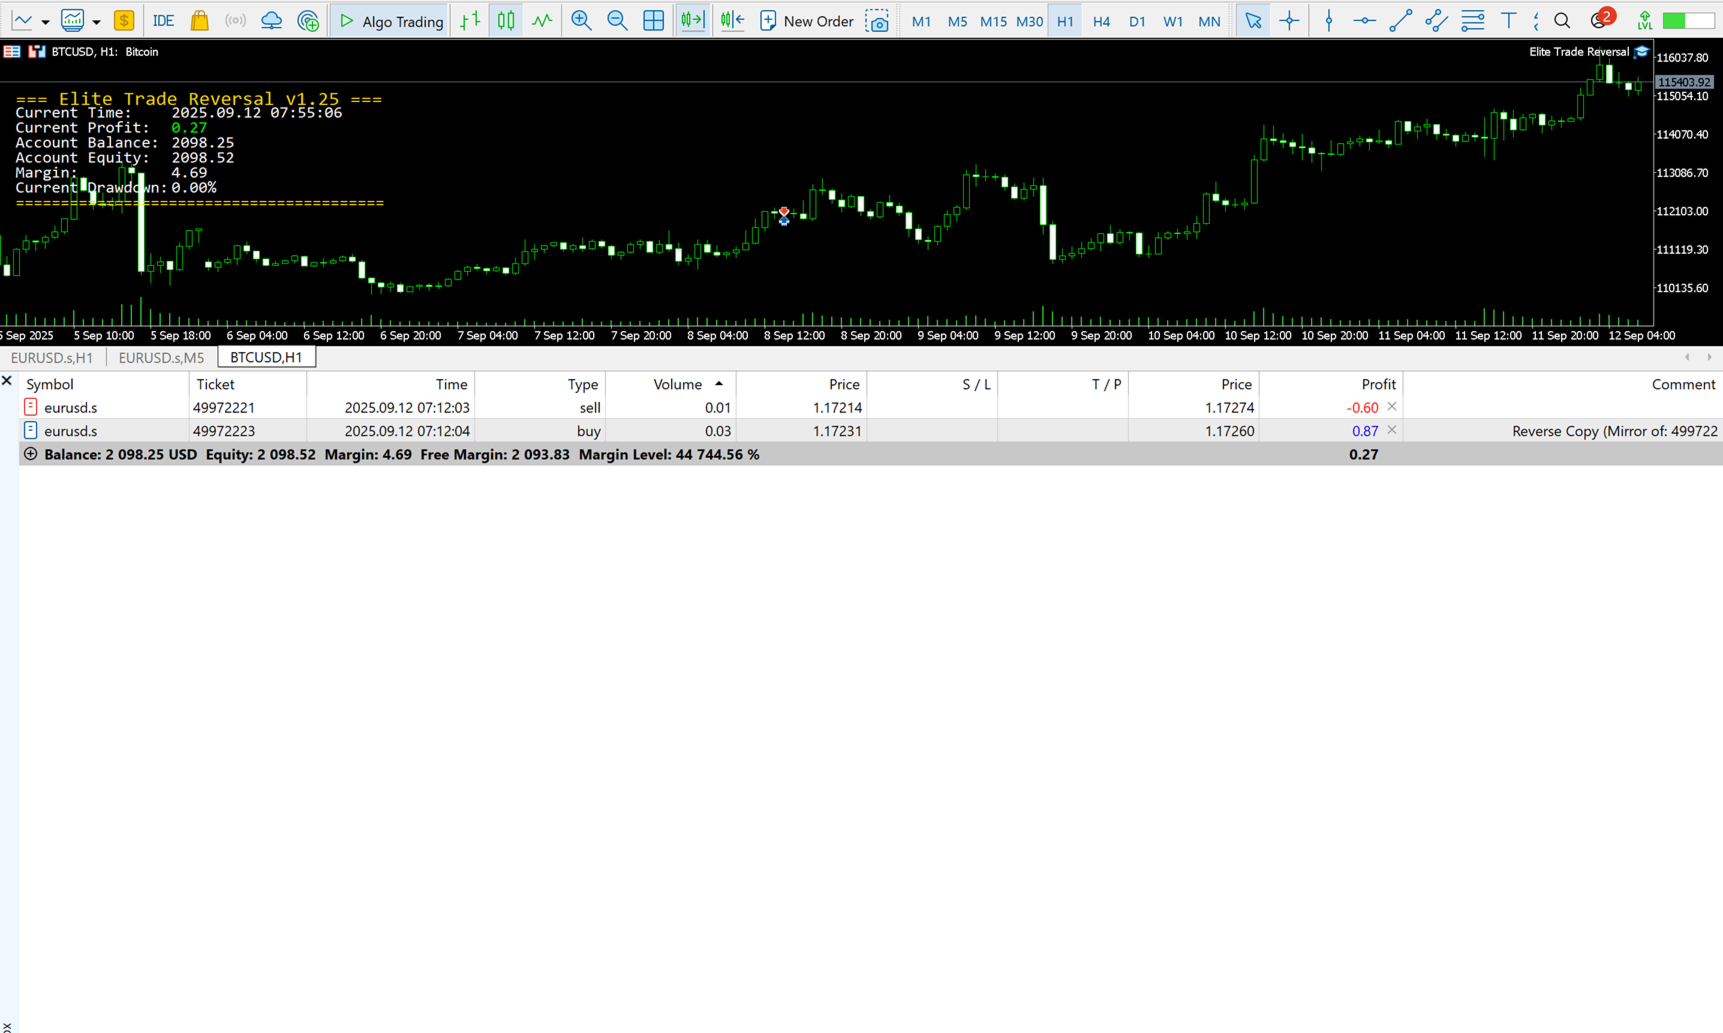The width and height of the screenshot is (1723, 1033).
Task: Tile chart windows with grid icon
Action: click(653, 20)
